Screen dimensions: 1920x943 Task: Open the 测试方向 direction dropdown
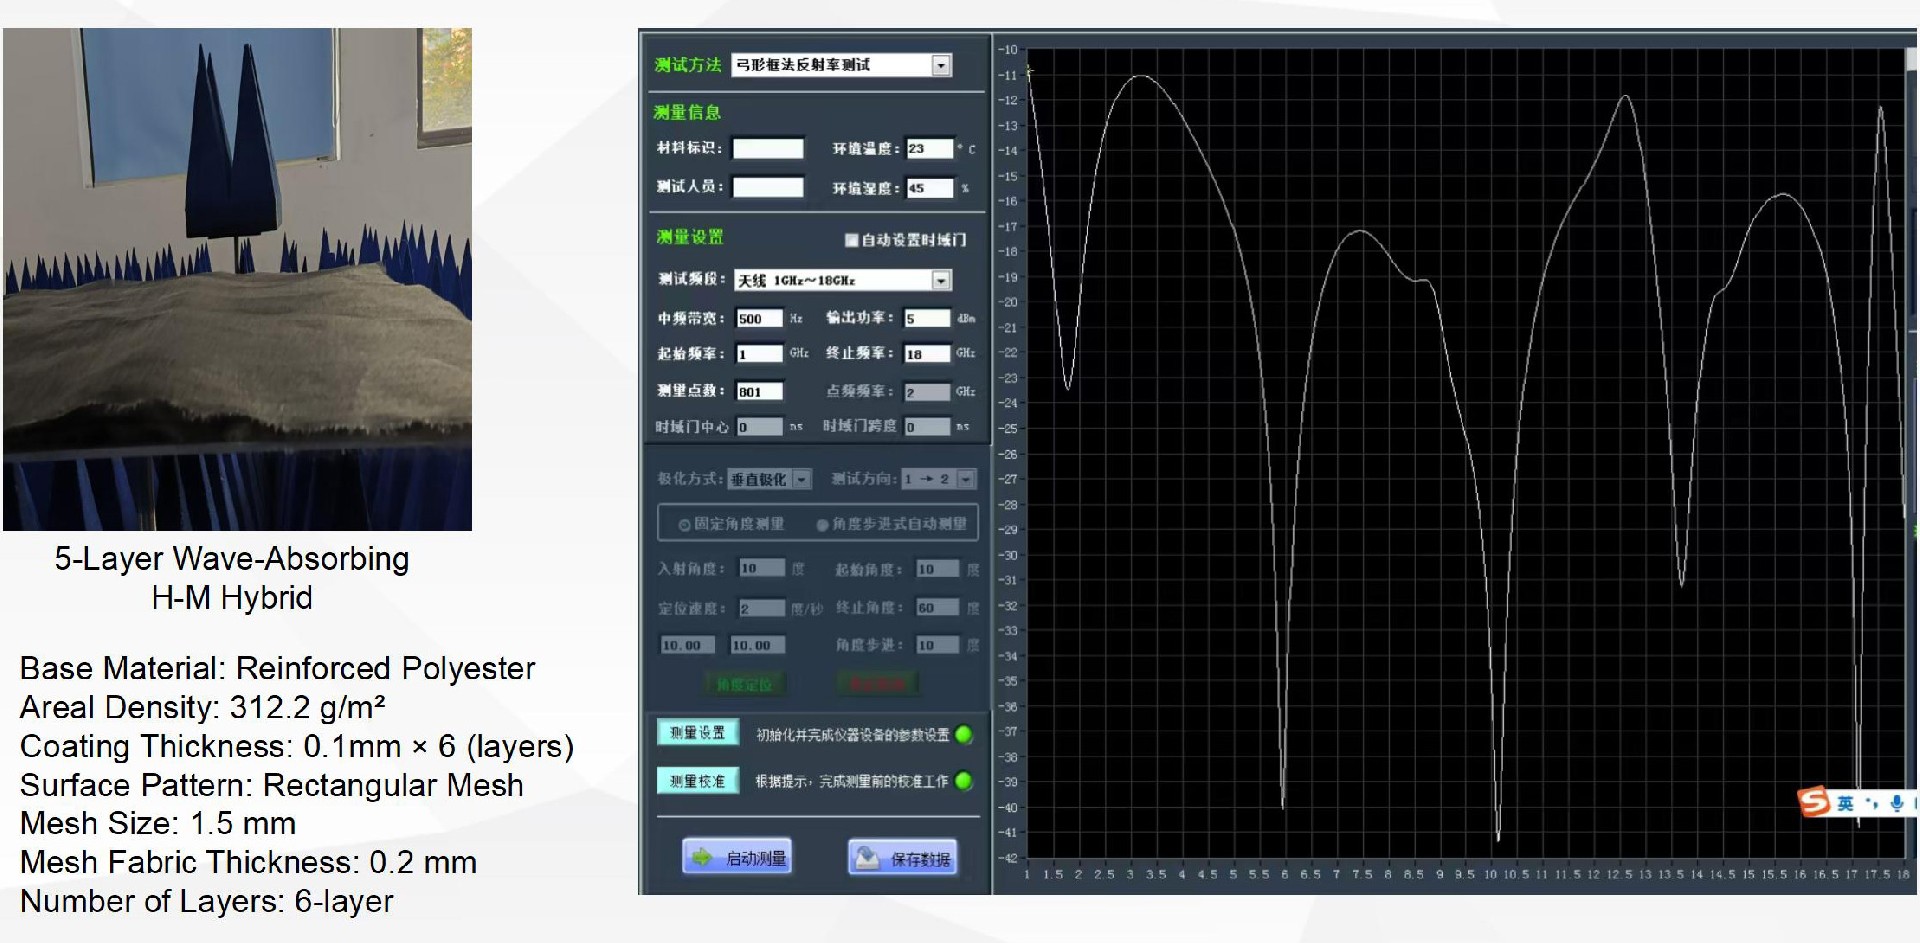(x=965, y=480)
